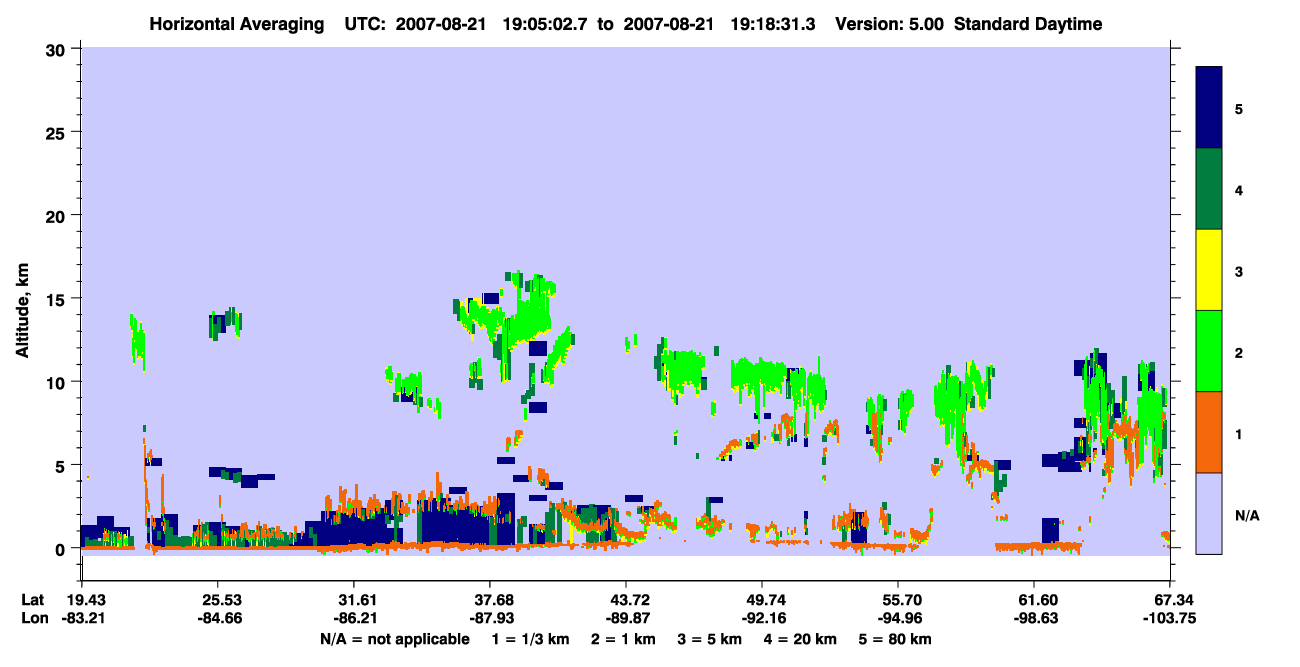Click the latitude value 37.68
The image size is (1300, 667).
click(490, 600)
